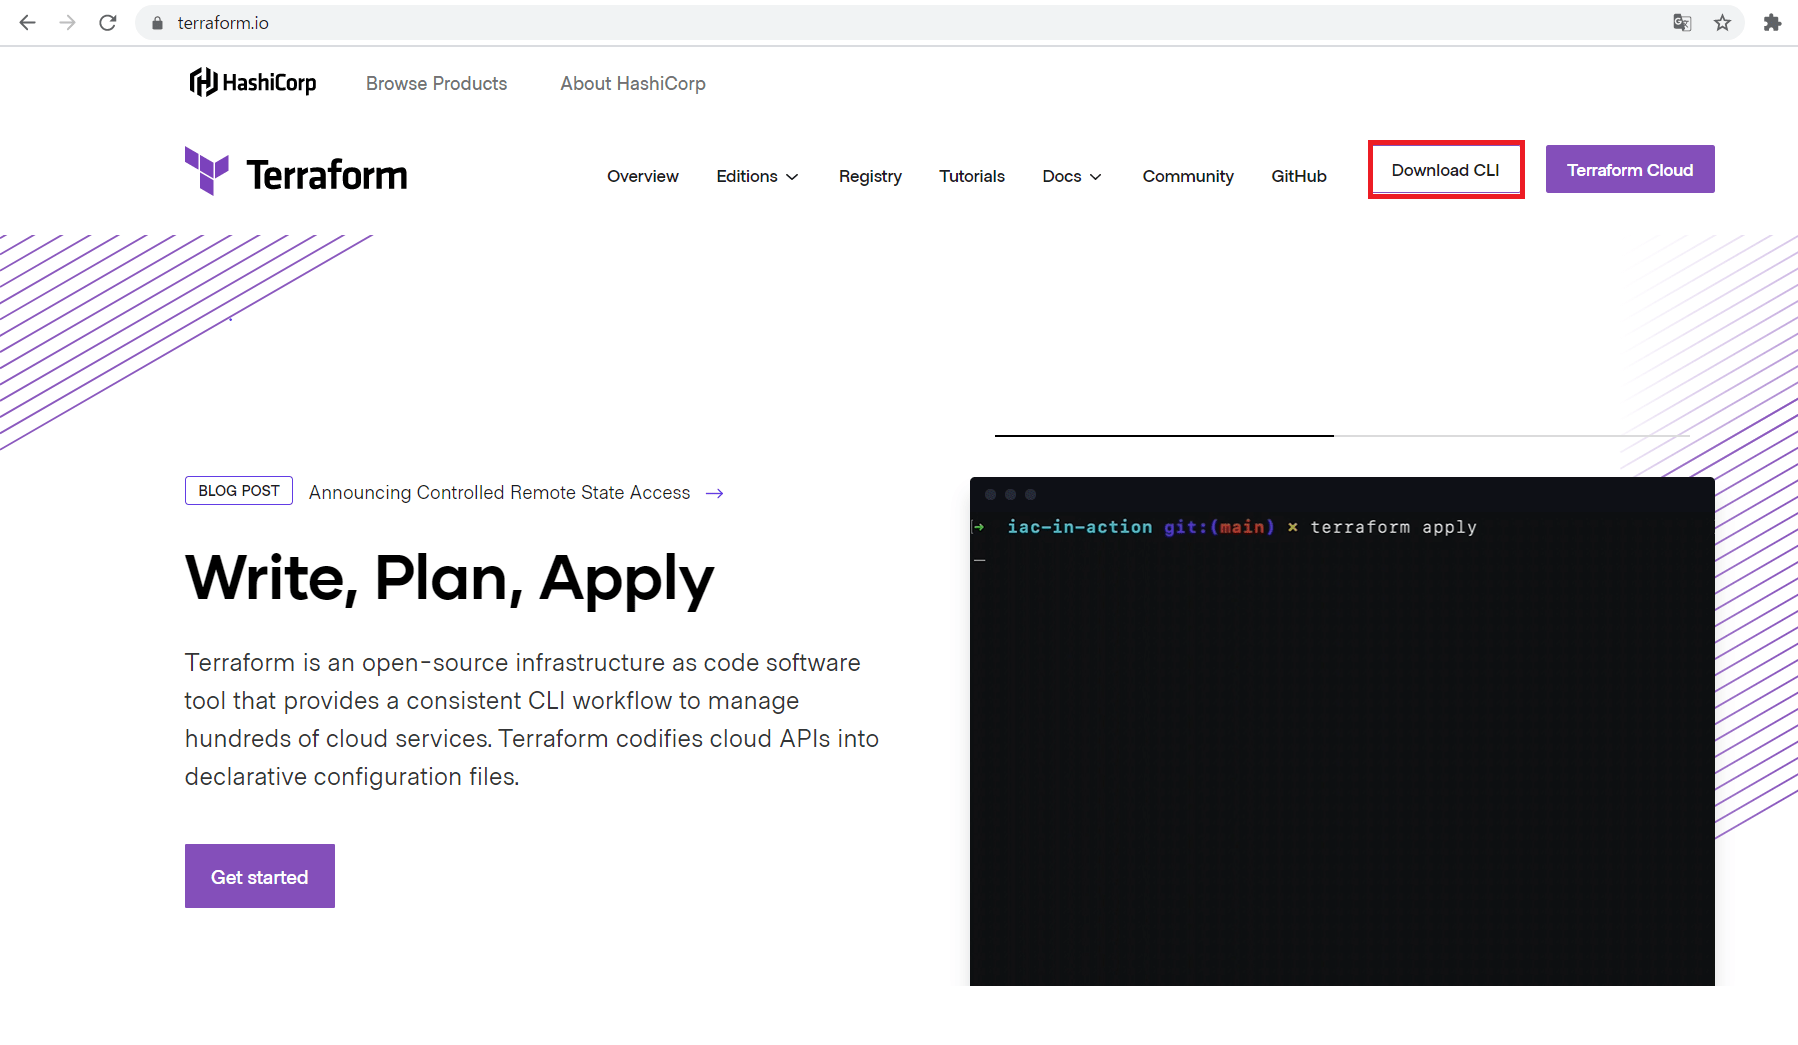Click the Terraform Cloud button

click(x=1629, y=170)
